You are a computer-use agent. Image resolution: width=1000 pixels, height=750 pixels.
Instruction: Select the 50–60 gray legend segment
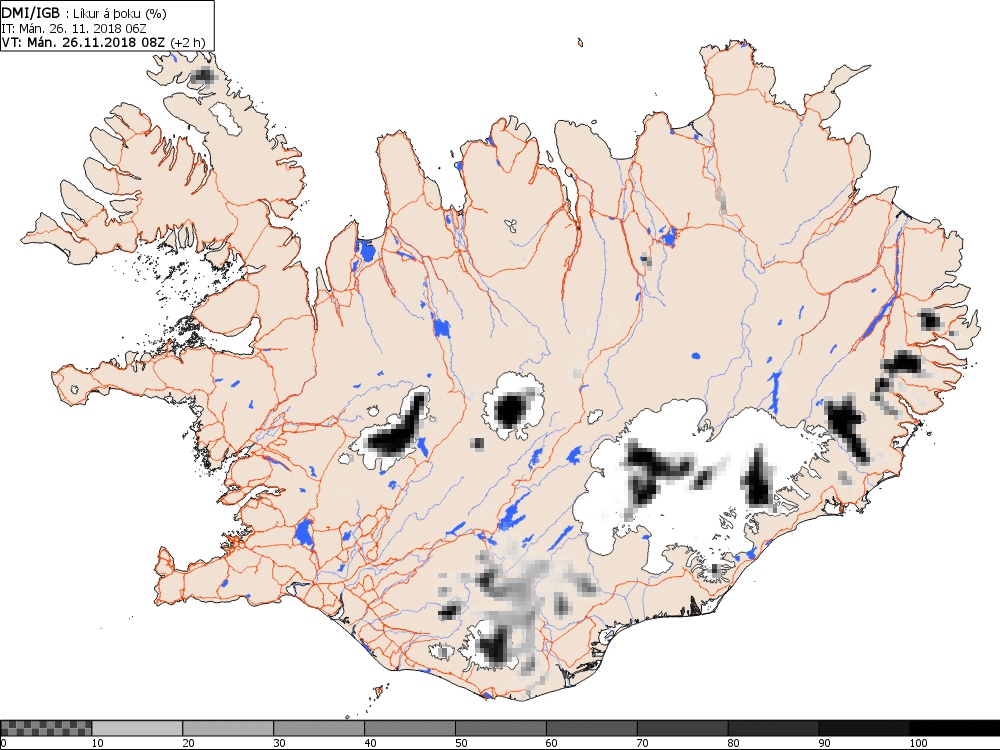pos(501,728)
